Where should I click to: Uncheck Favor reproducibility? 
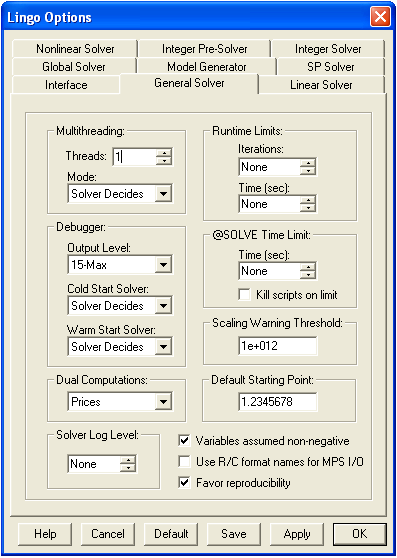pos(184,483)
